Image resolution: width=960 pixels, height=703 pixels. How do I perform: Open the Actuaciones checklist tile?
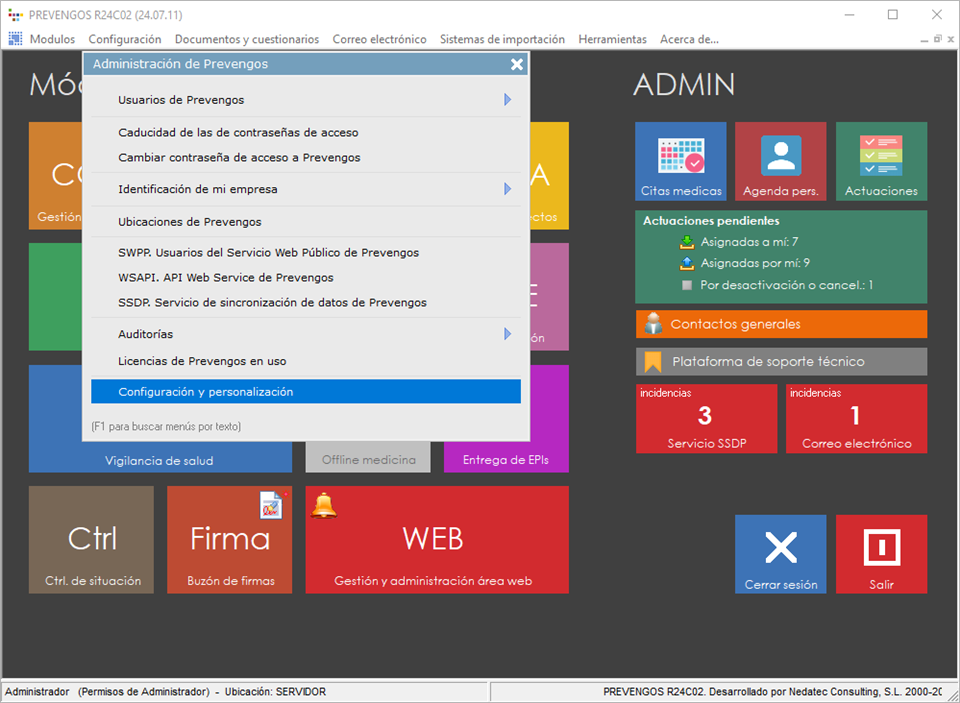click(881, 161)
